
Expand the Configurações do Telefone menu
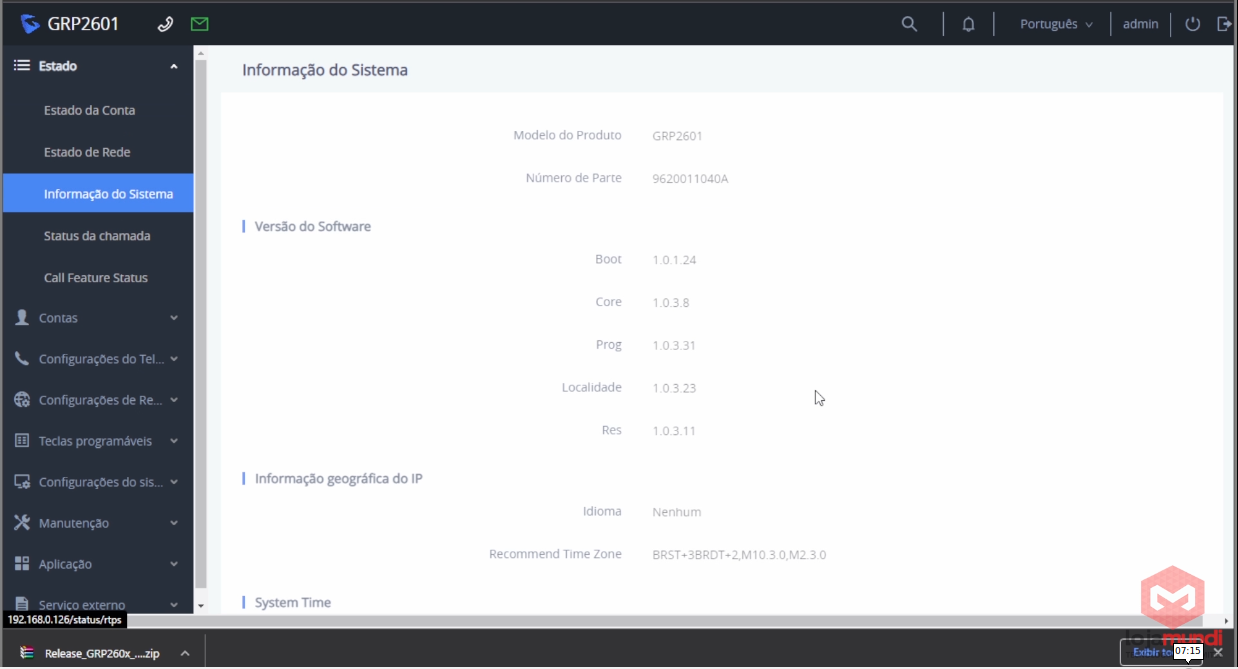click(x=174, y=359)
